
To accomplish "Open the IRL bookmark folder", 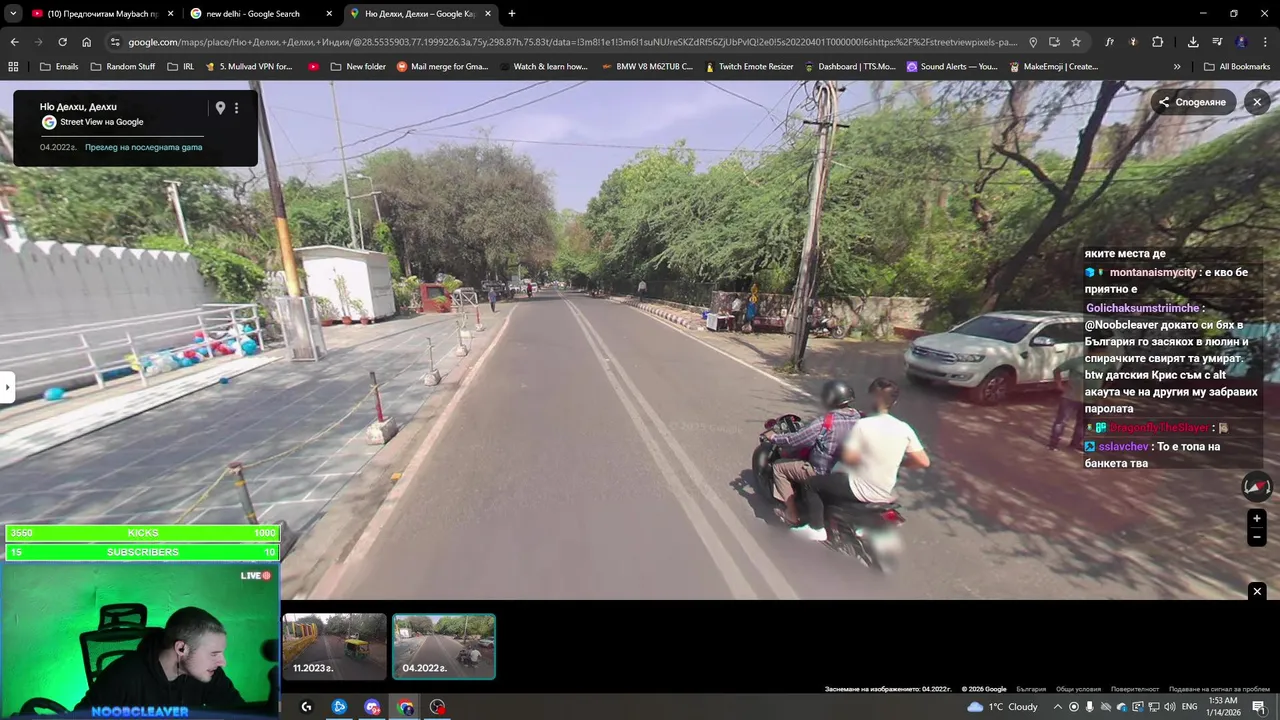I will 181,67.
